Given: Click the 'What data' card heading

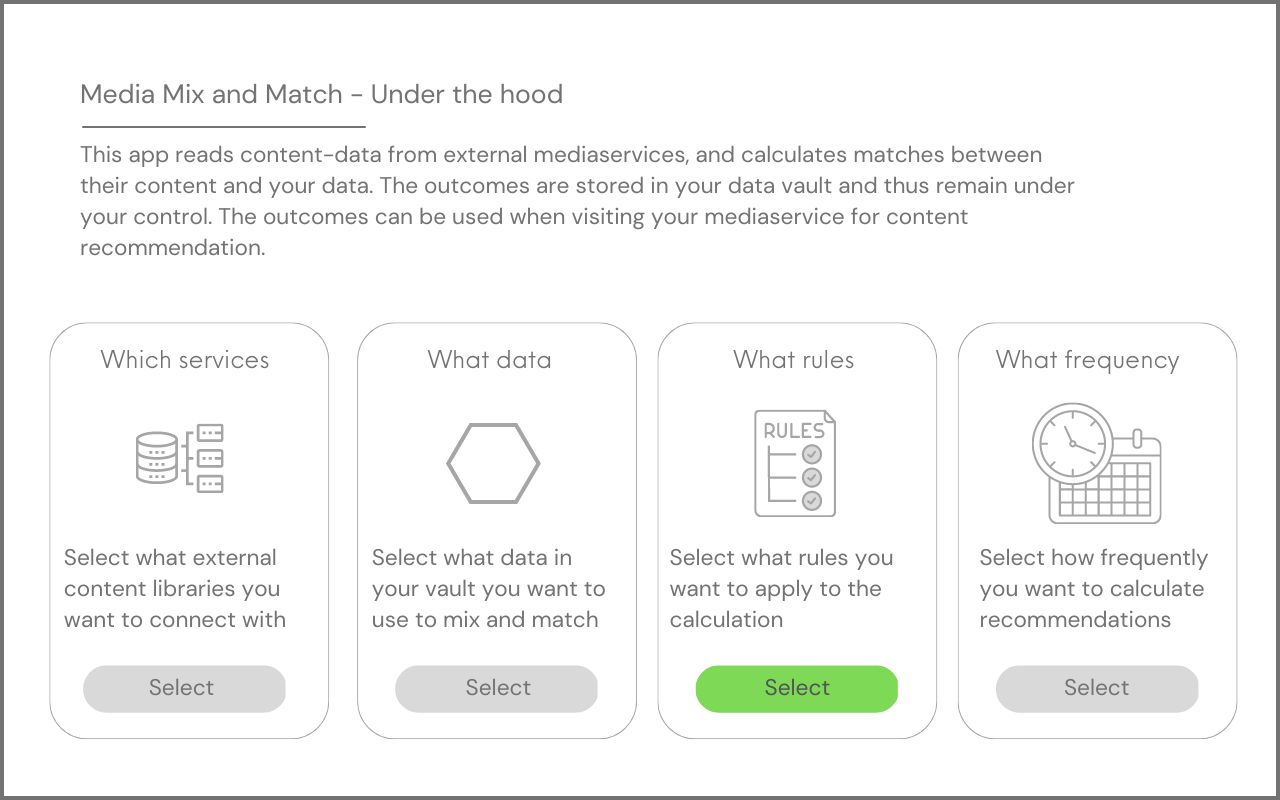Looking at the screenshot, I should pos(490,360).
